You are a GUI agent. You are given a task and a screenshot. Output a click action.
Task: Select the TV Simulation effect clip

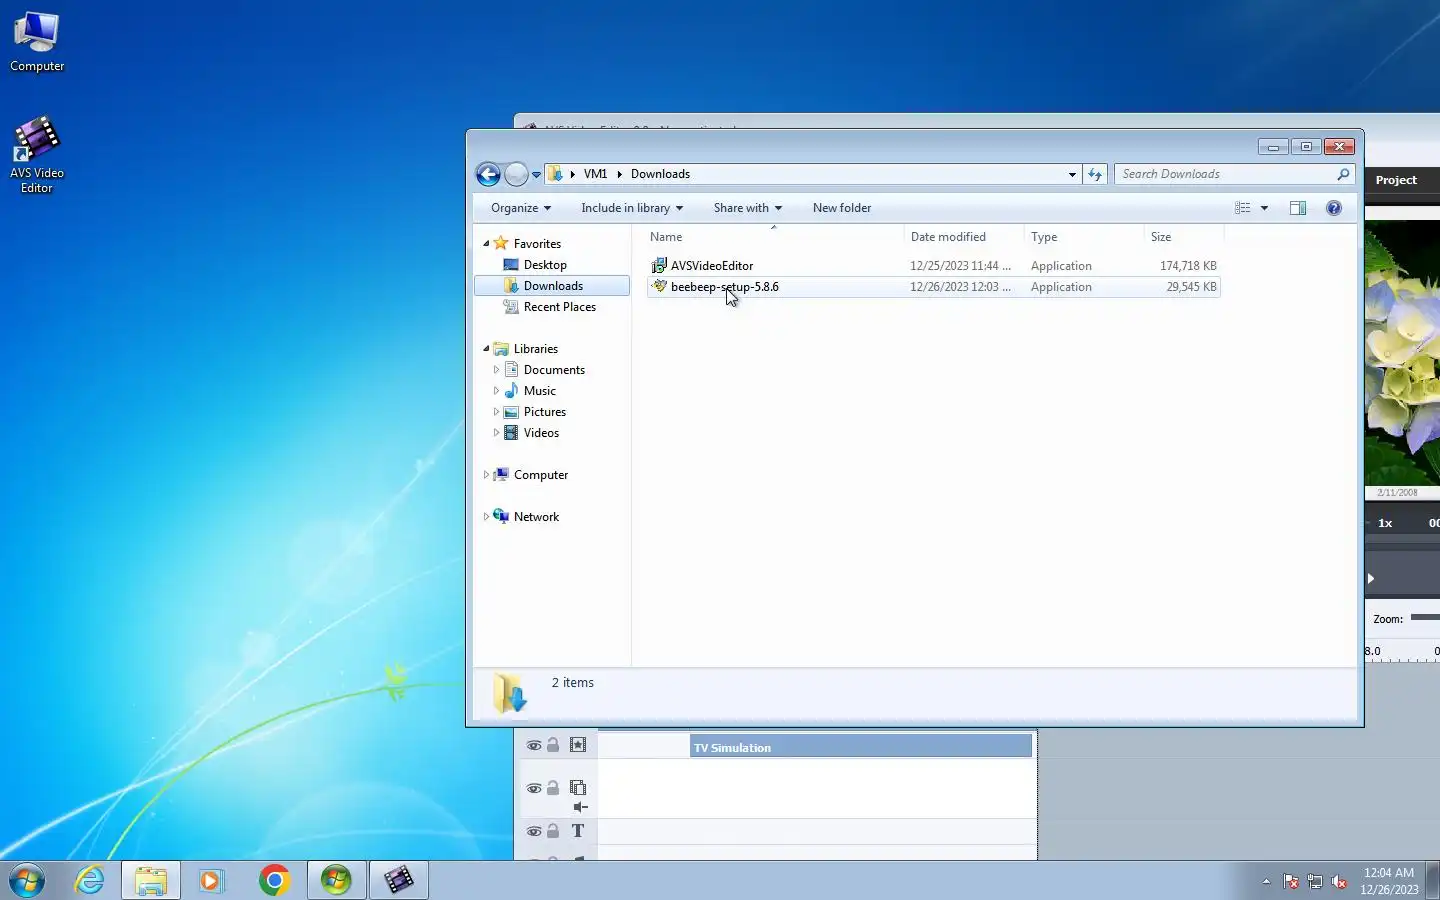[861, 747]
